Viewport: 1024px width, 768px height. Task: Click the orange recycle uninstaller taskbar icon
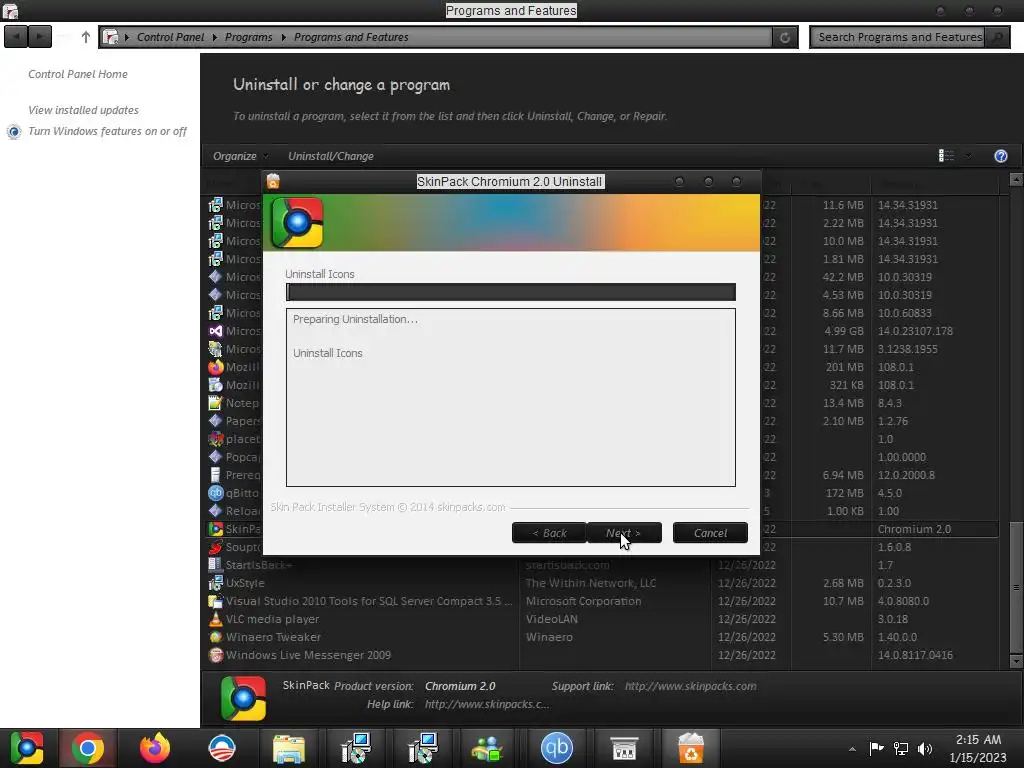click(x=690, y=748)
